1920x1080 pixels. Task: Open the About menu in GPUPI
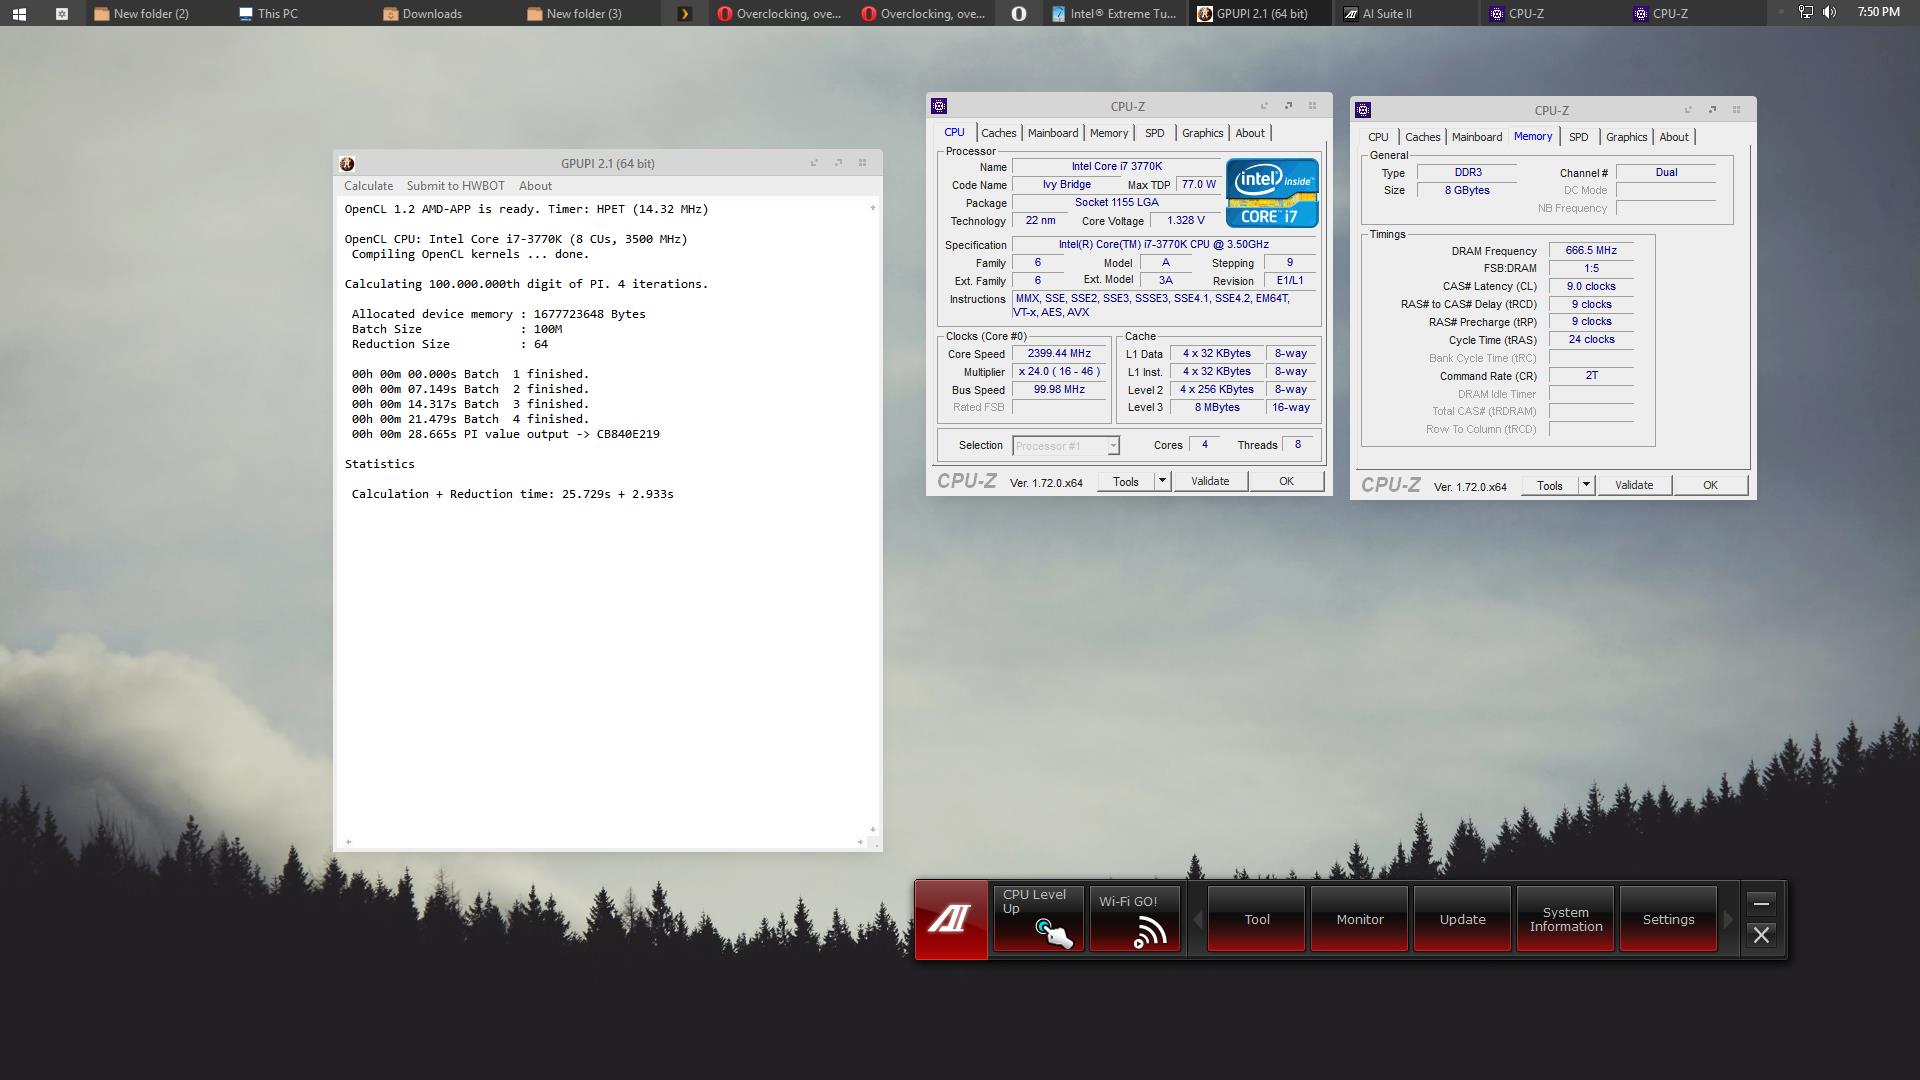[535, 186]
